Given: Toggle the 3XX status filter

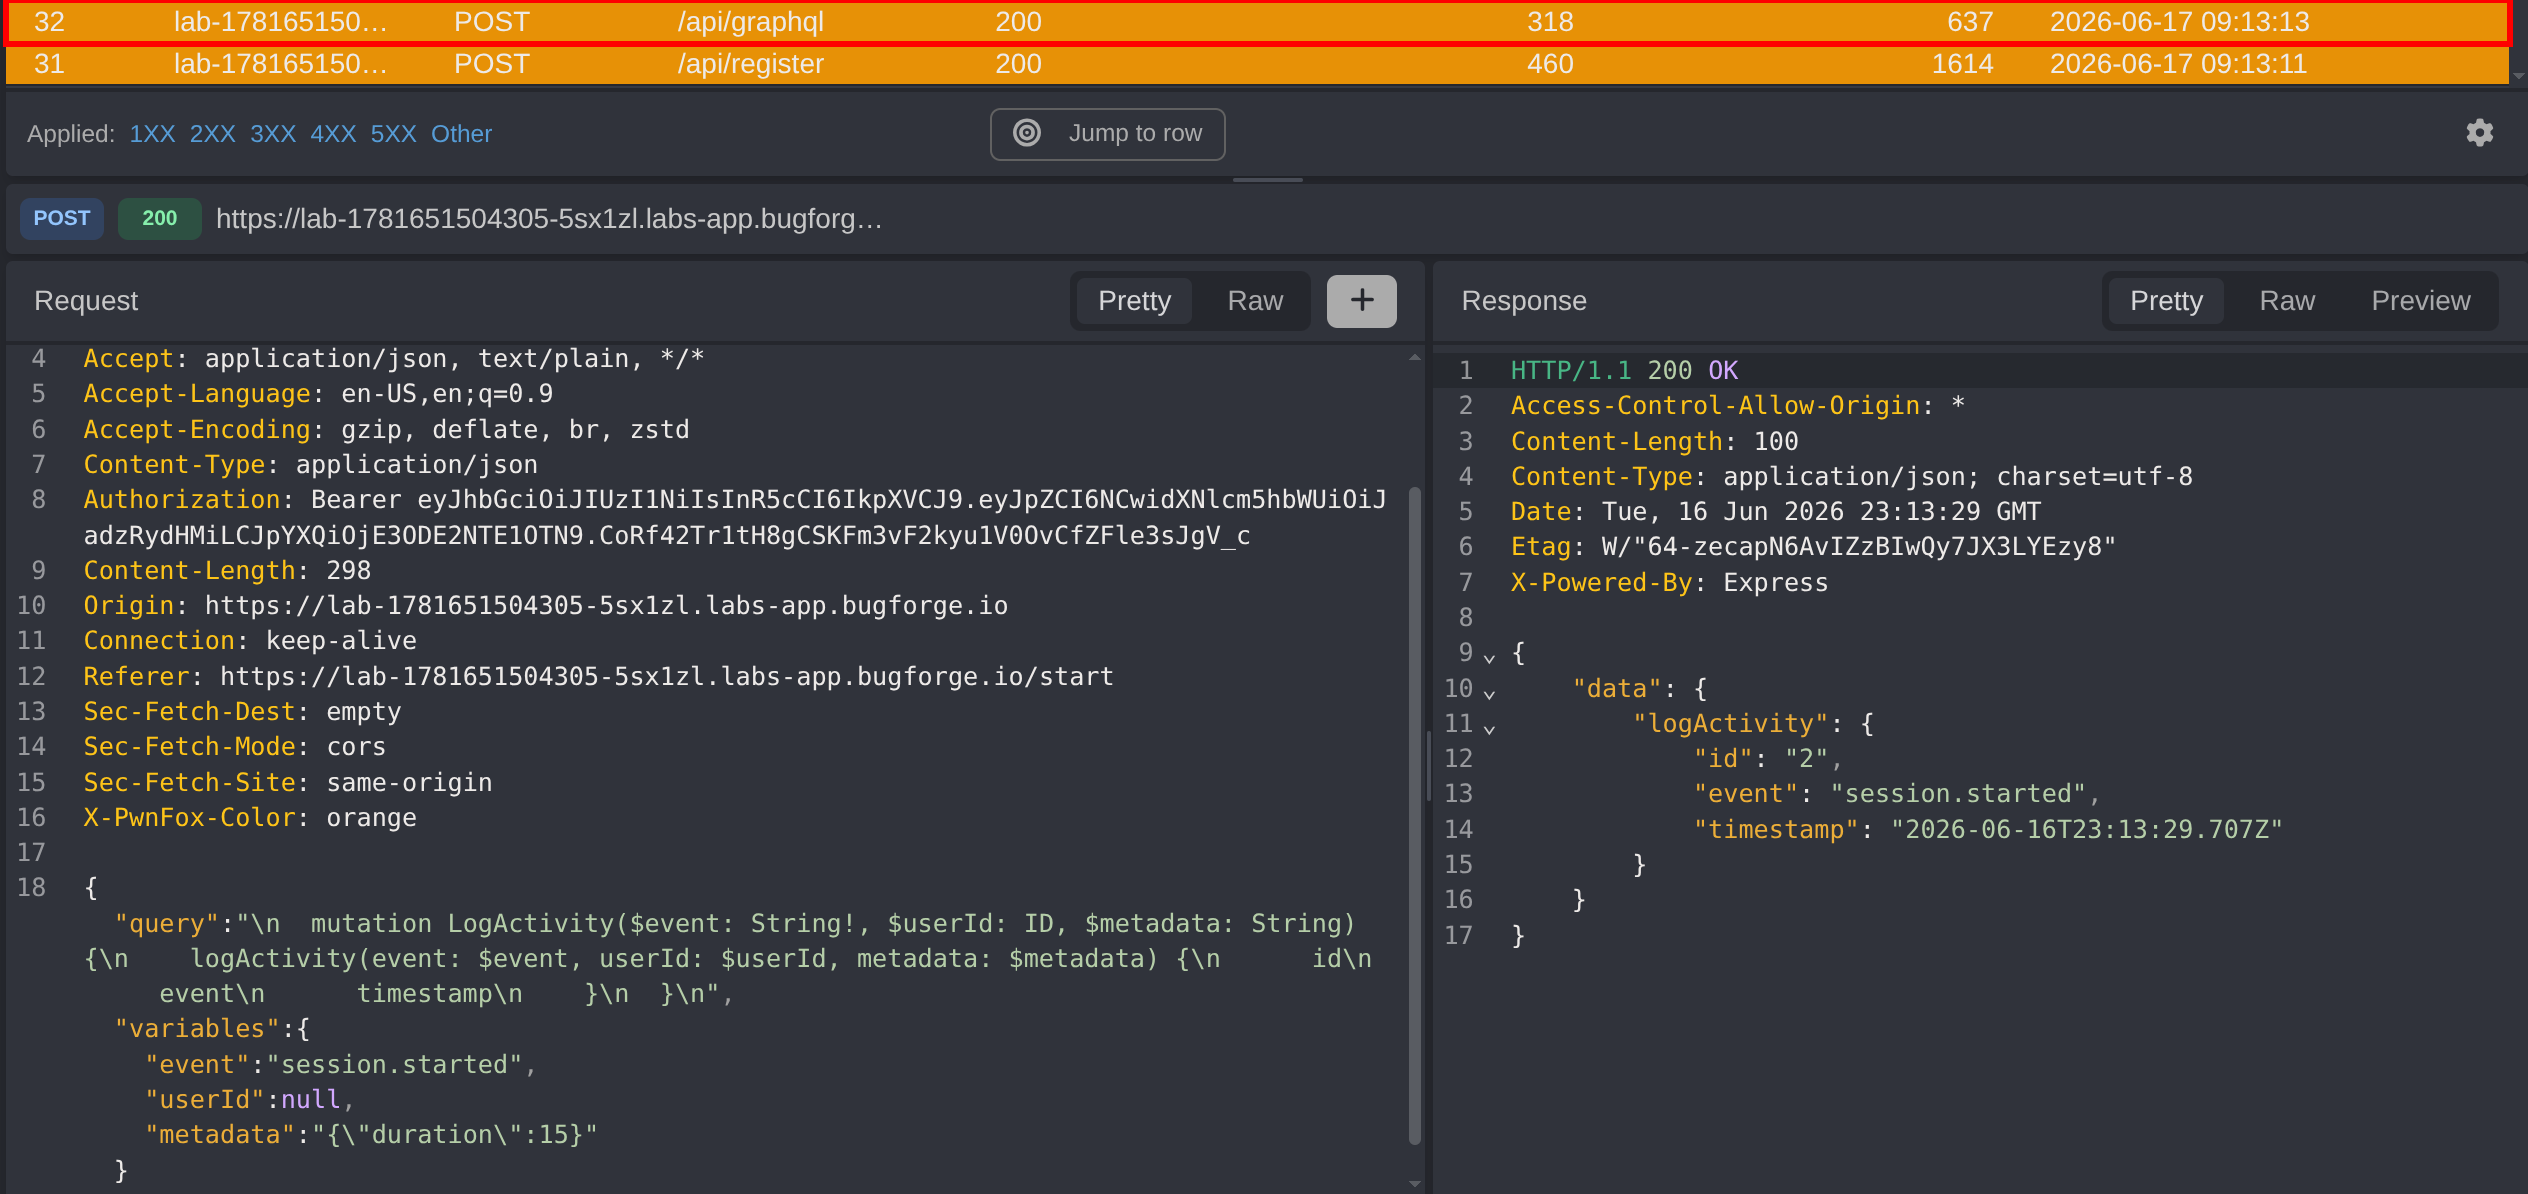Looking at the screenshot, I should [272, 134].
